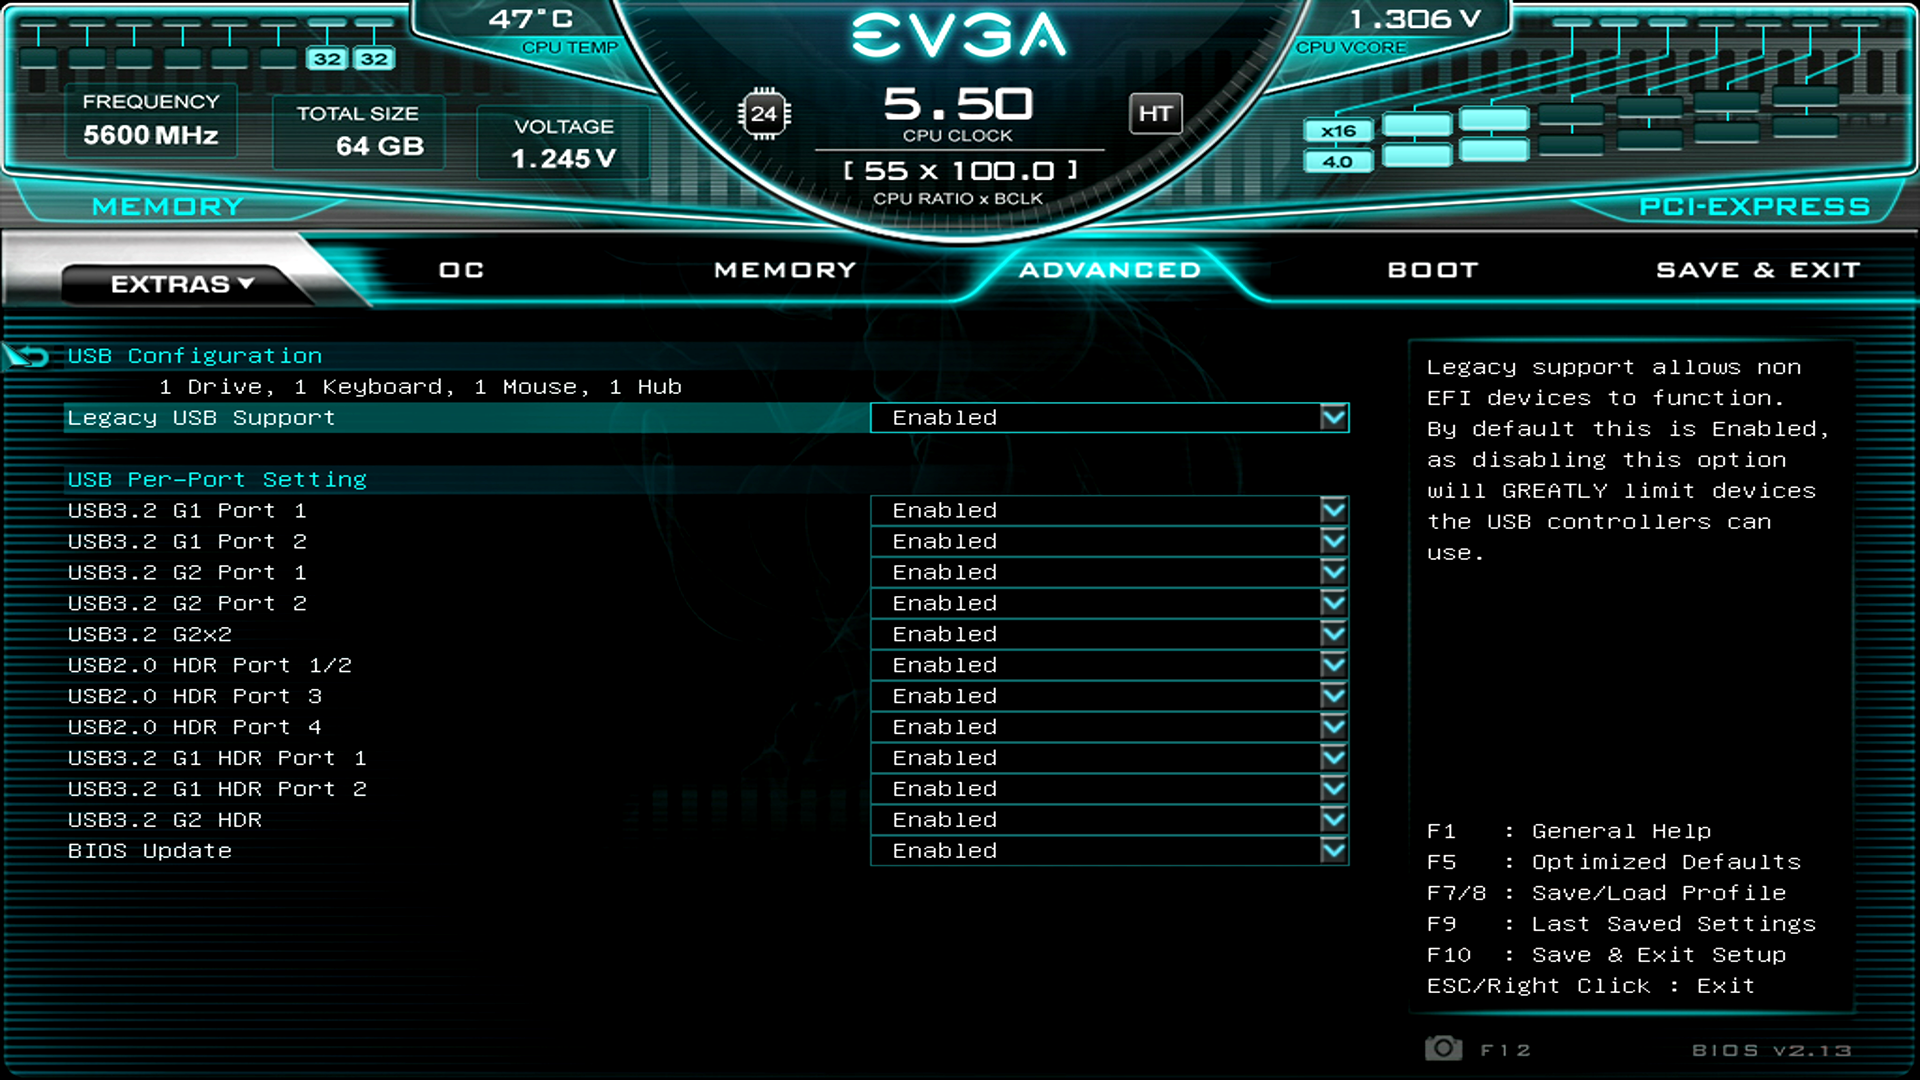1920x1080 pixels.
Task: Click the 4.0 PCIe generation badge
Action: [1338, 160]
